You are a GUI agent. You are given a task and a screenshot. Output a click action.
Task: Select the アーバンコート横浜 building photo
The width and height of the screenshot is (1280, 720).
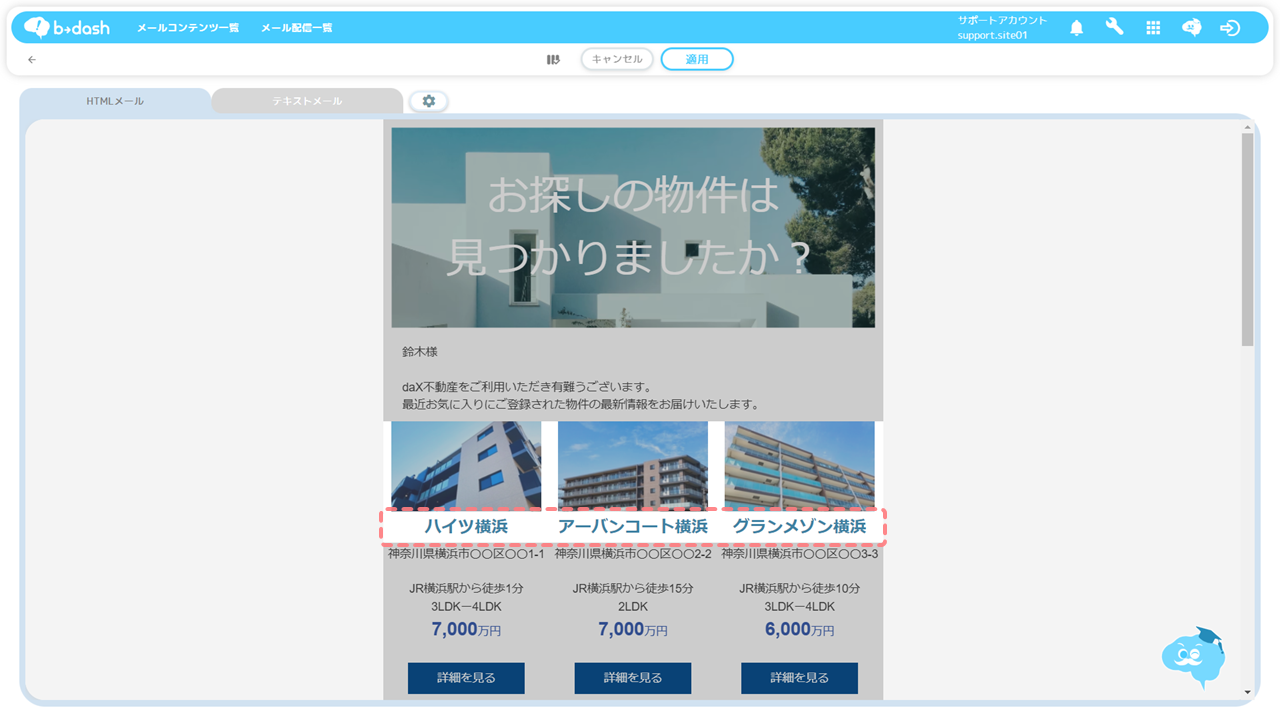(633, 465)
